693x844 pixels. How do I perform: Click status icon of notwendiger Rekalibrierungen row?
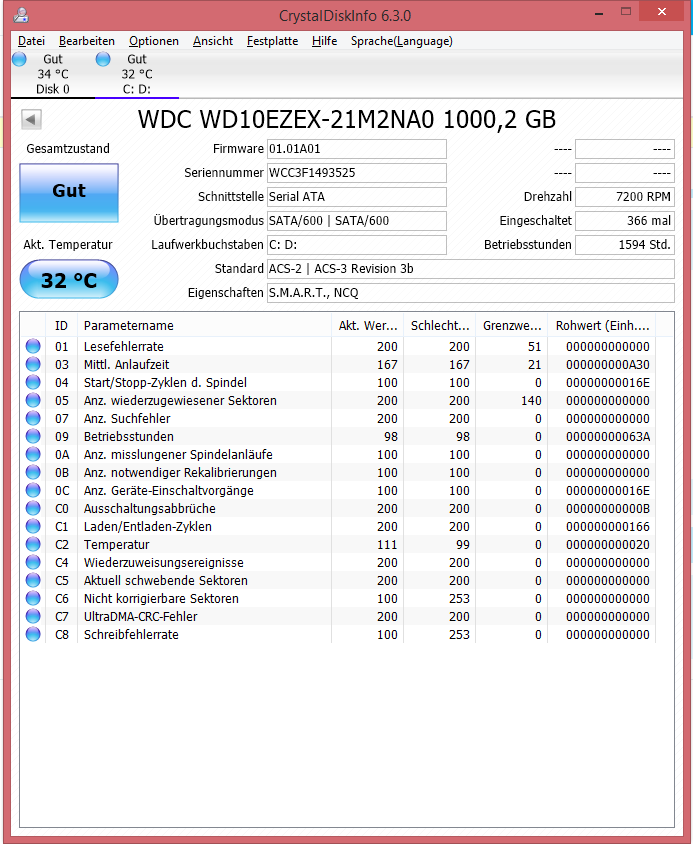click(x=33, y=472)
